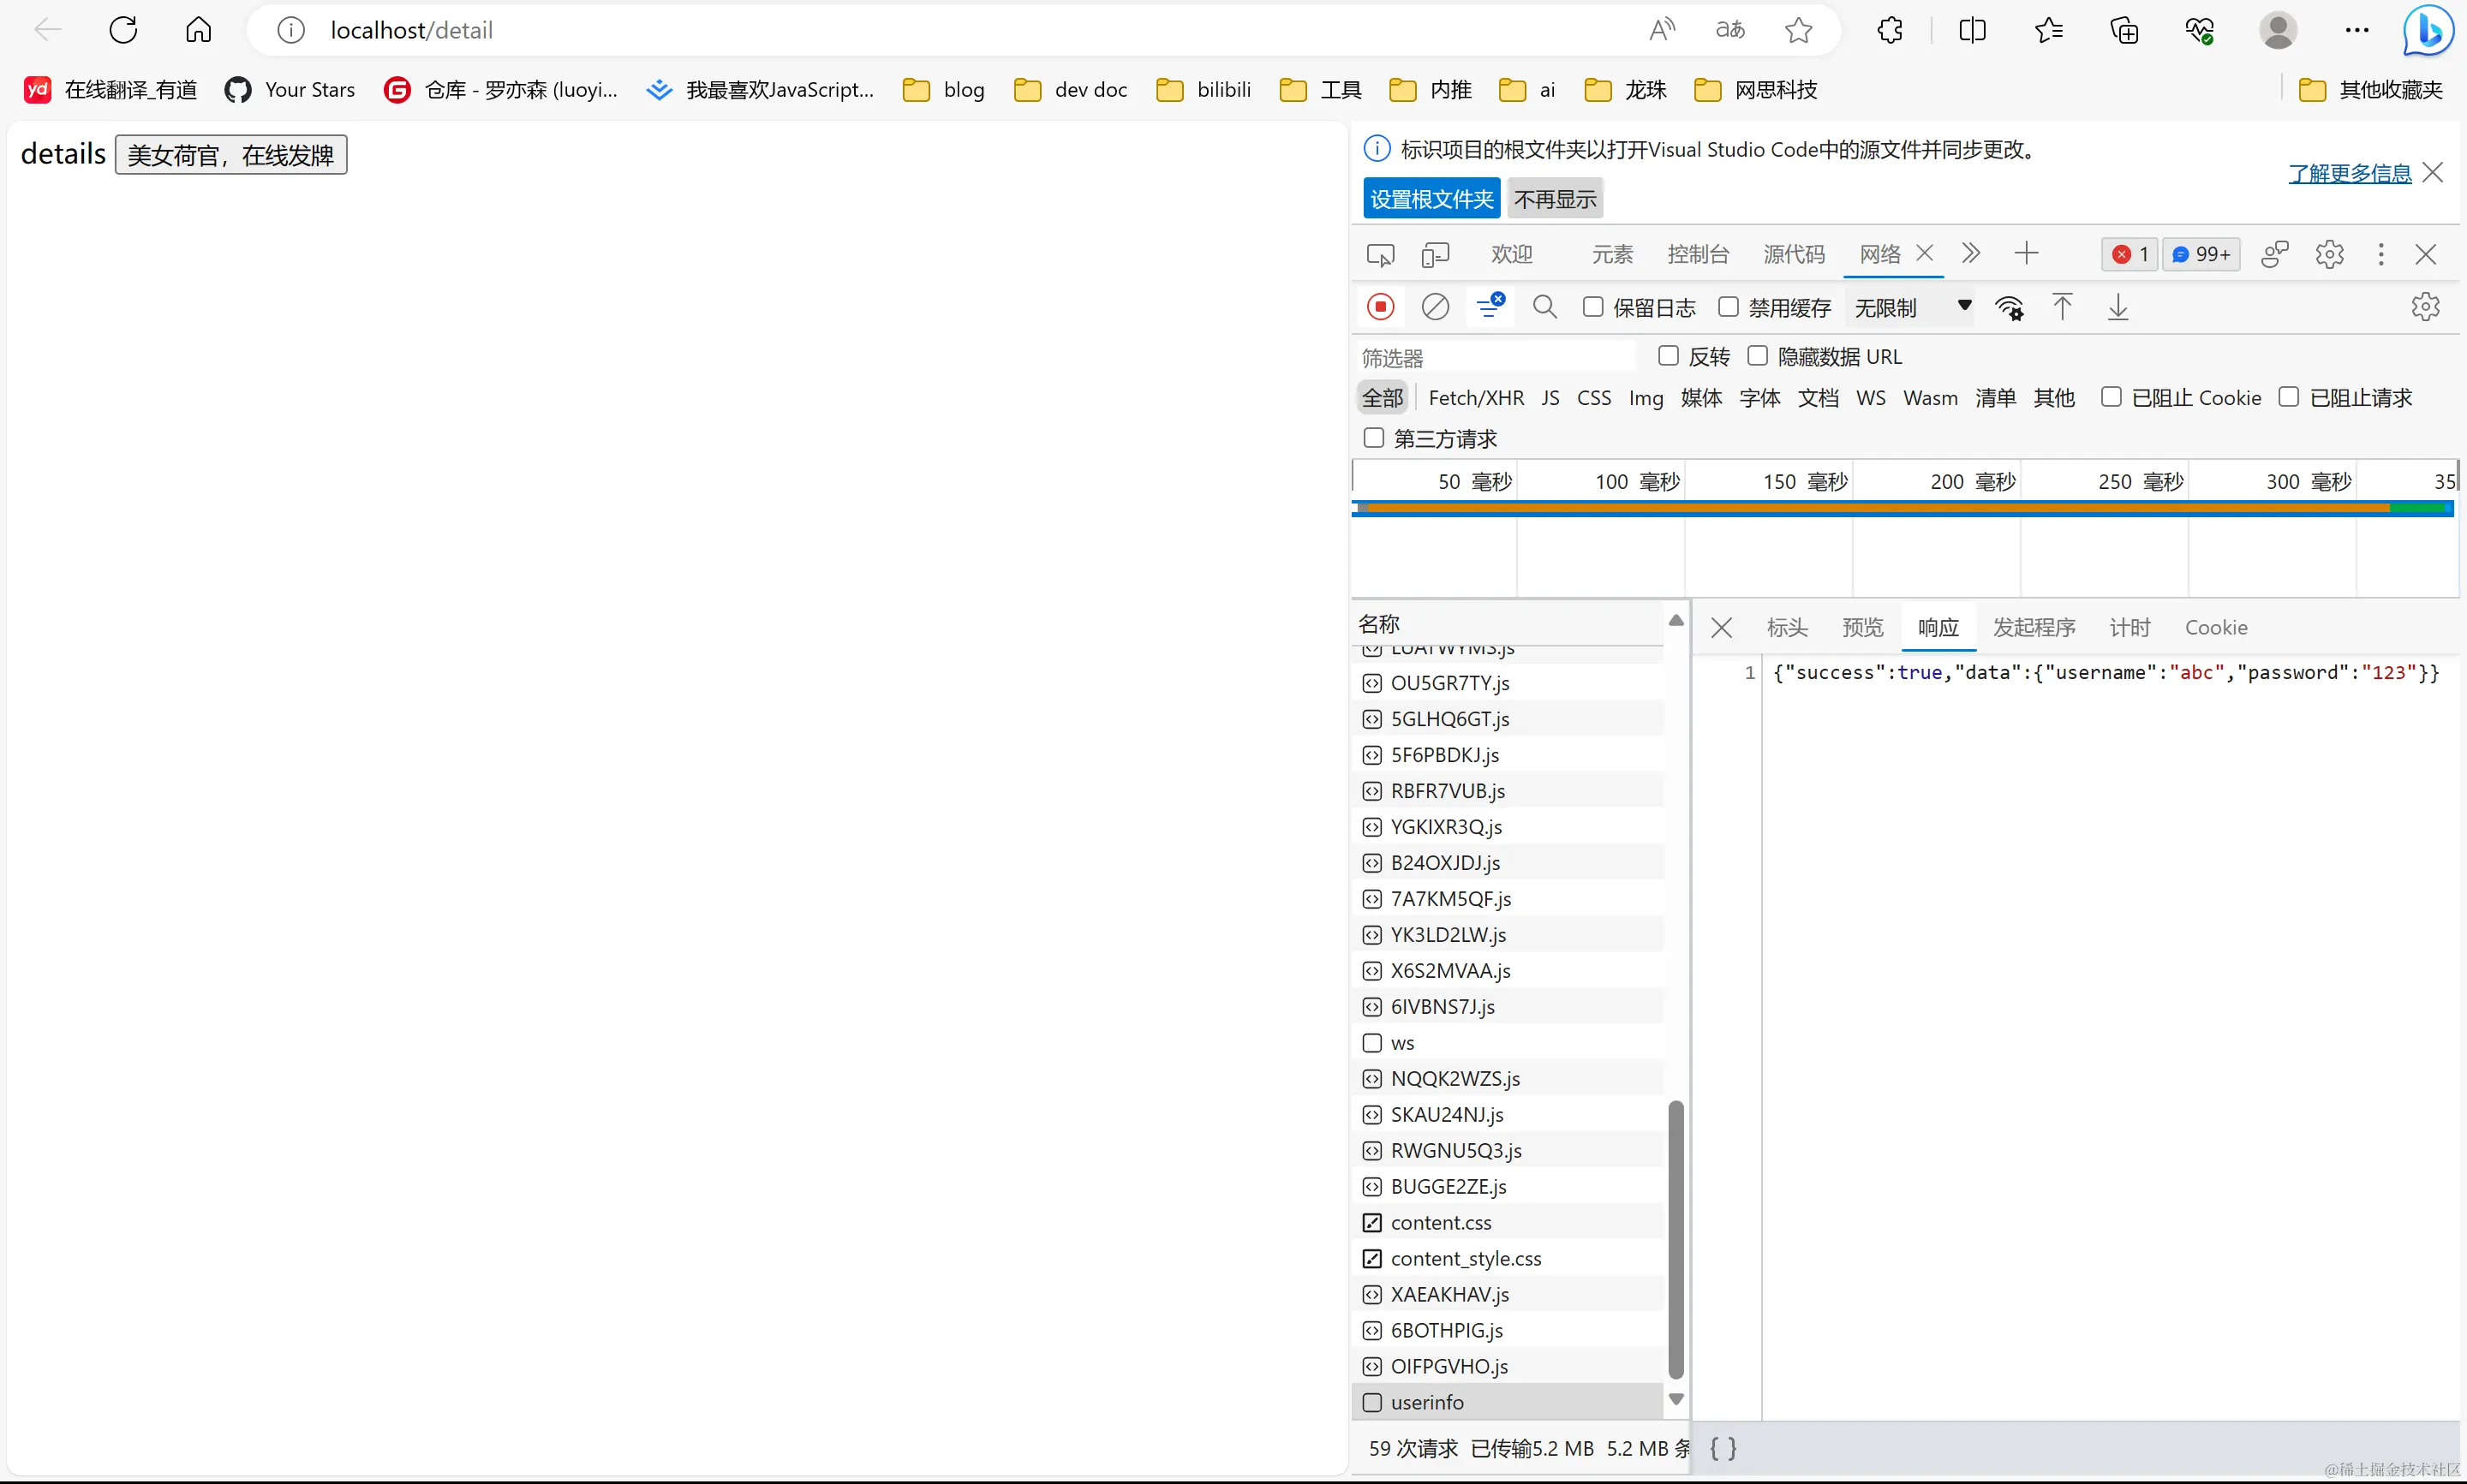The image size is (2467, 1484).
Task: Select the Fetch/XHR filter type
Action: 1475,398
